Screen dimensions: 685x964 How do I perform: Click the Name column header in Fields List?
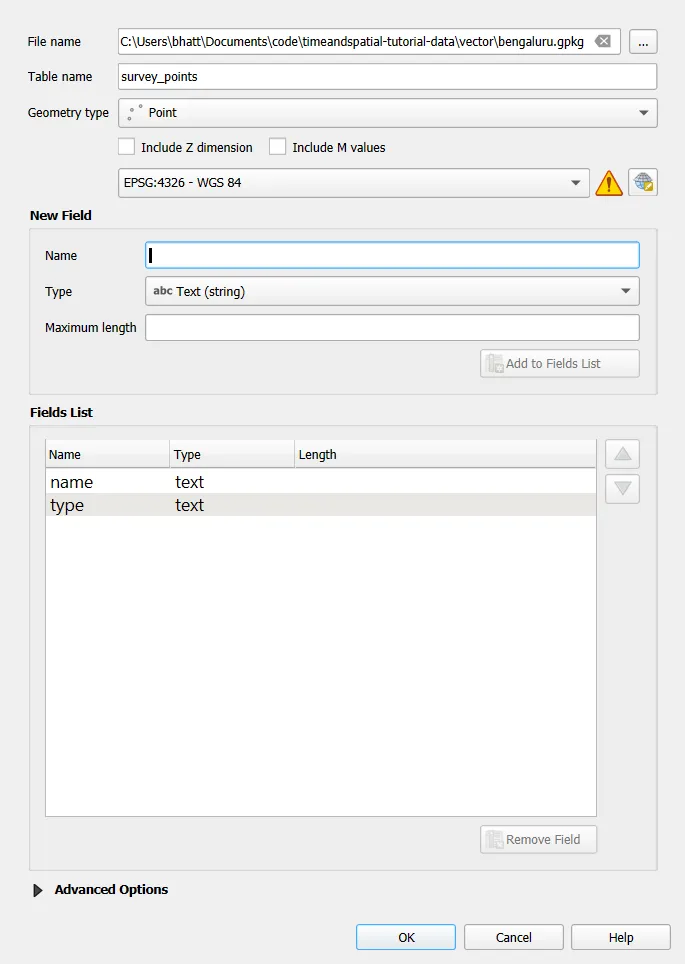point(108,454)
